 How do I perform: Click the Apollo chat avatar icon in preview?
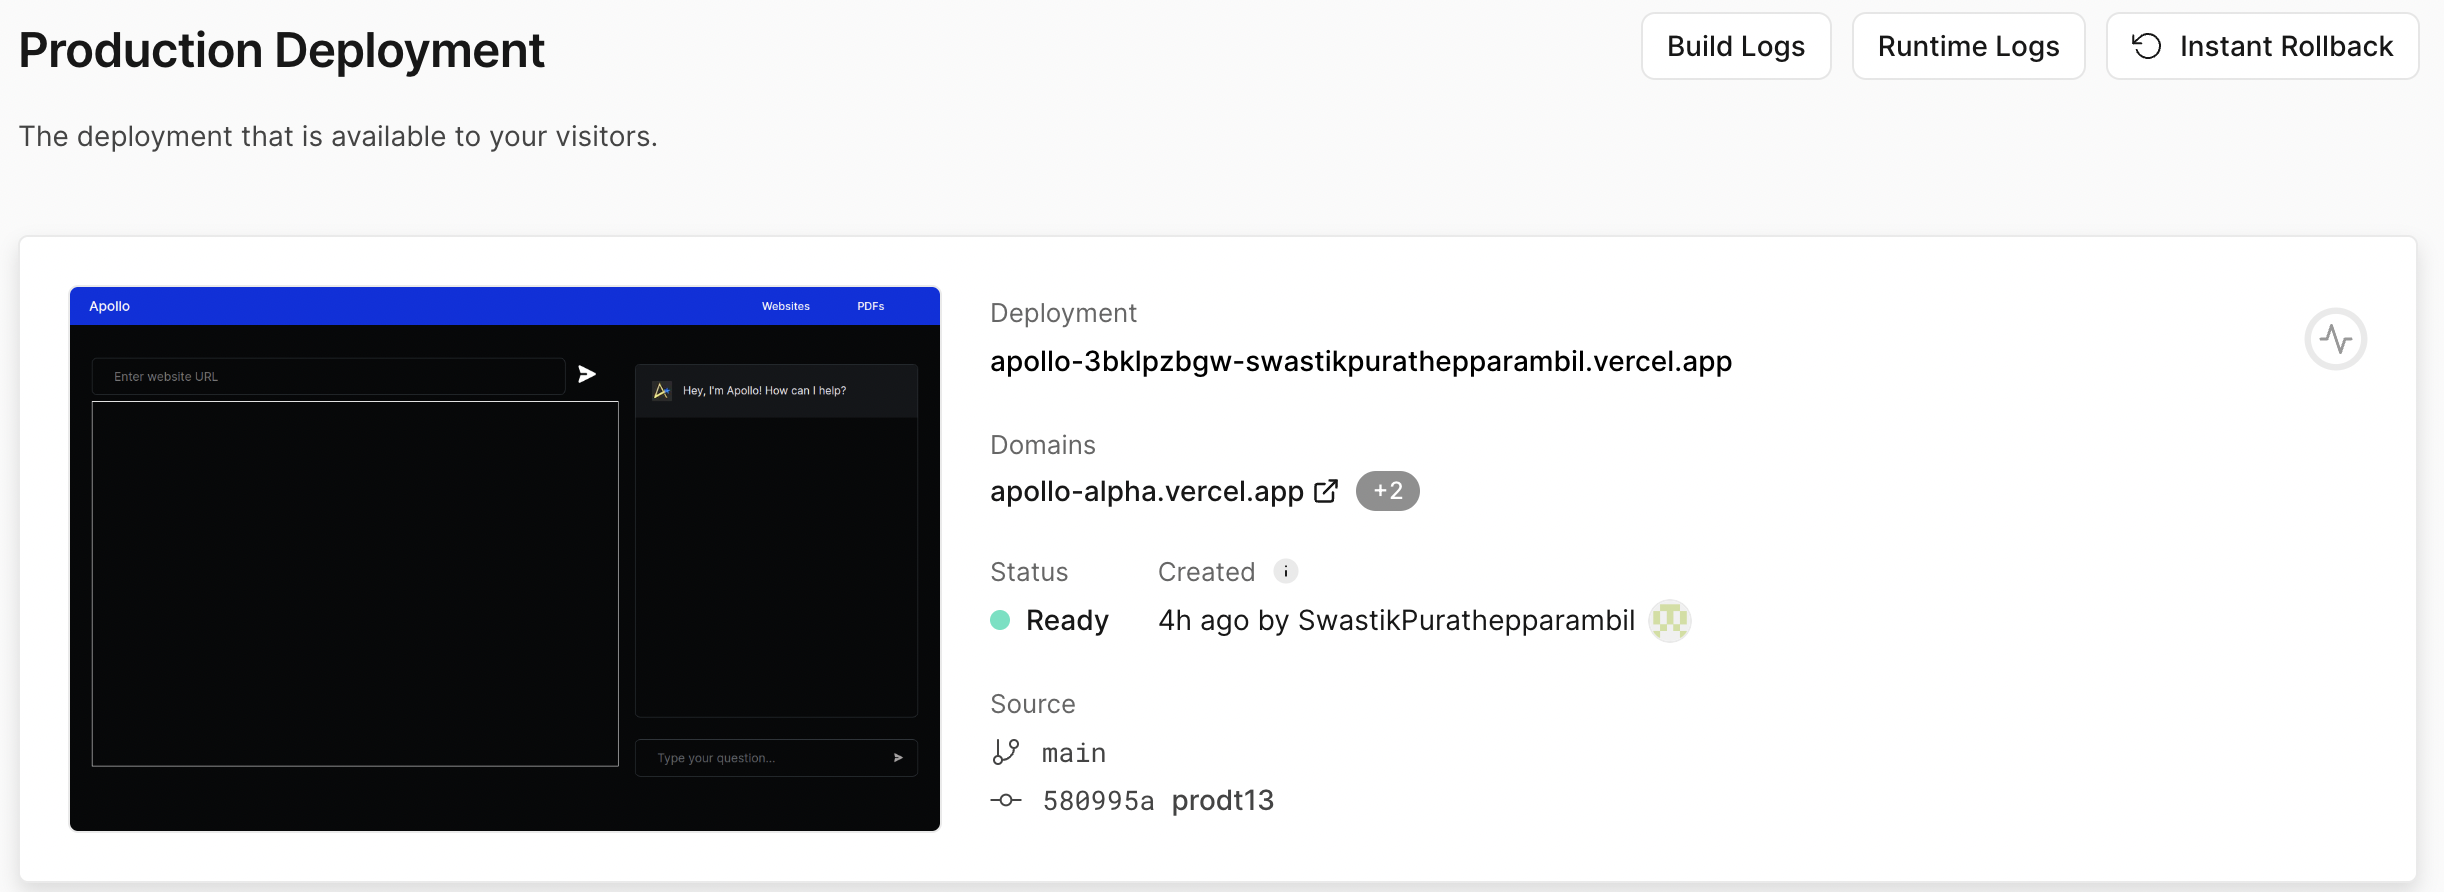[662, 390]
